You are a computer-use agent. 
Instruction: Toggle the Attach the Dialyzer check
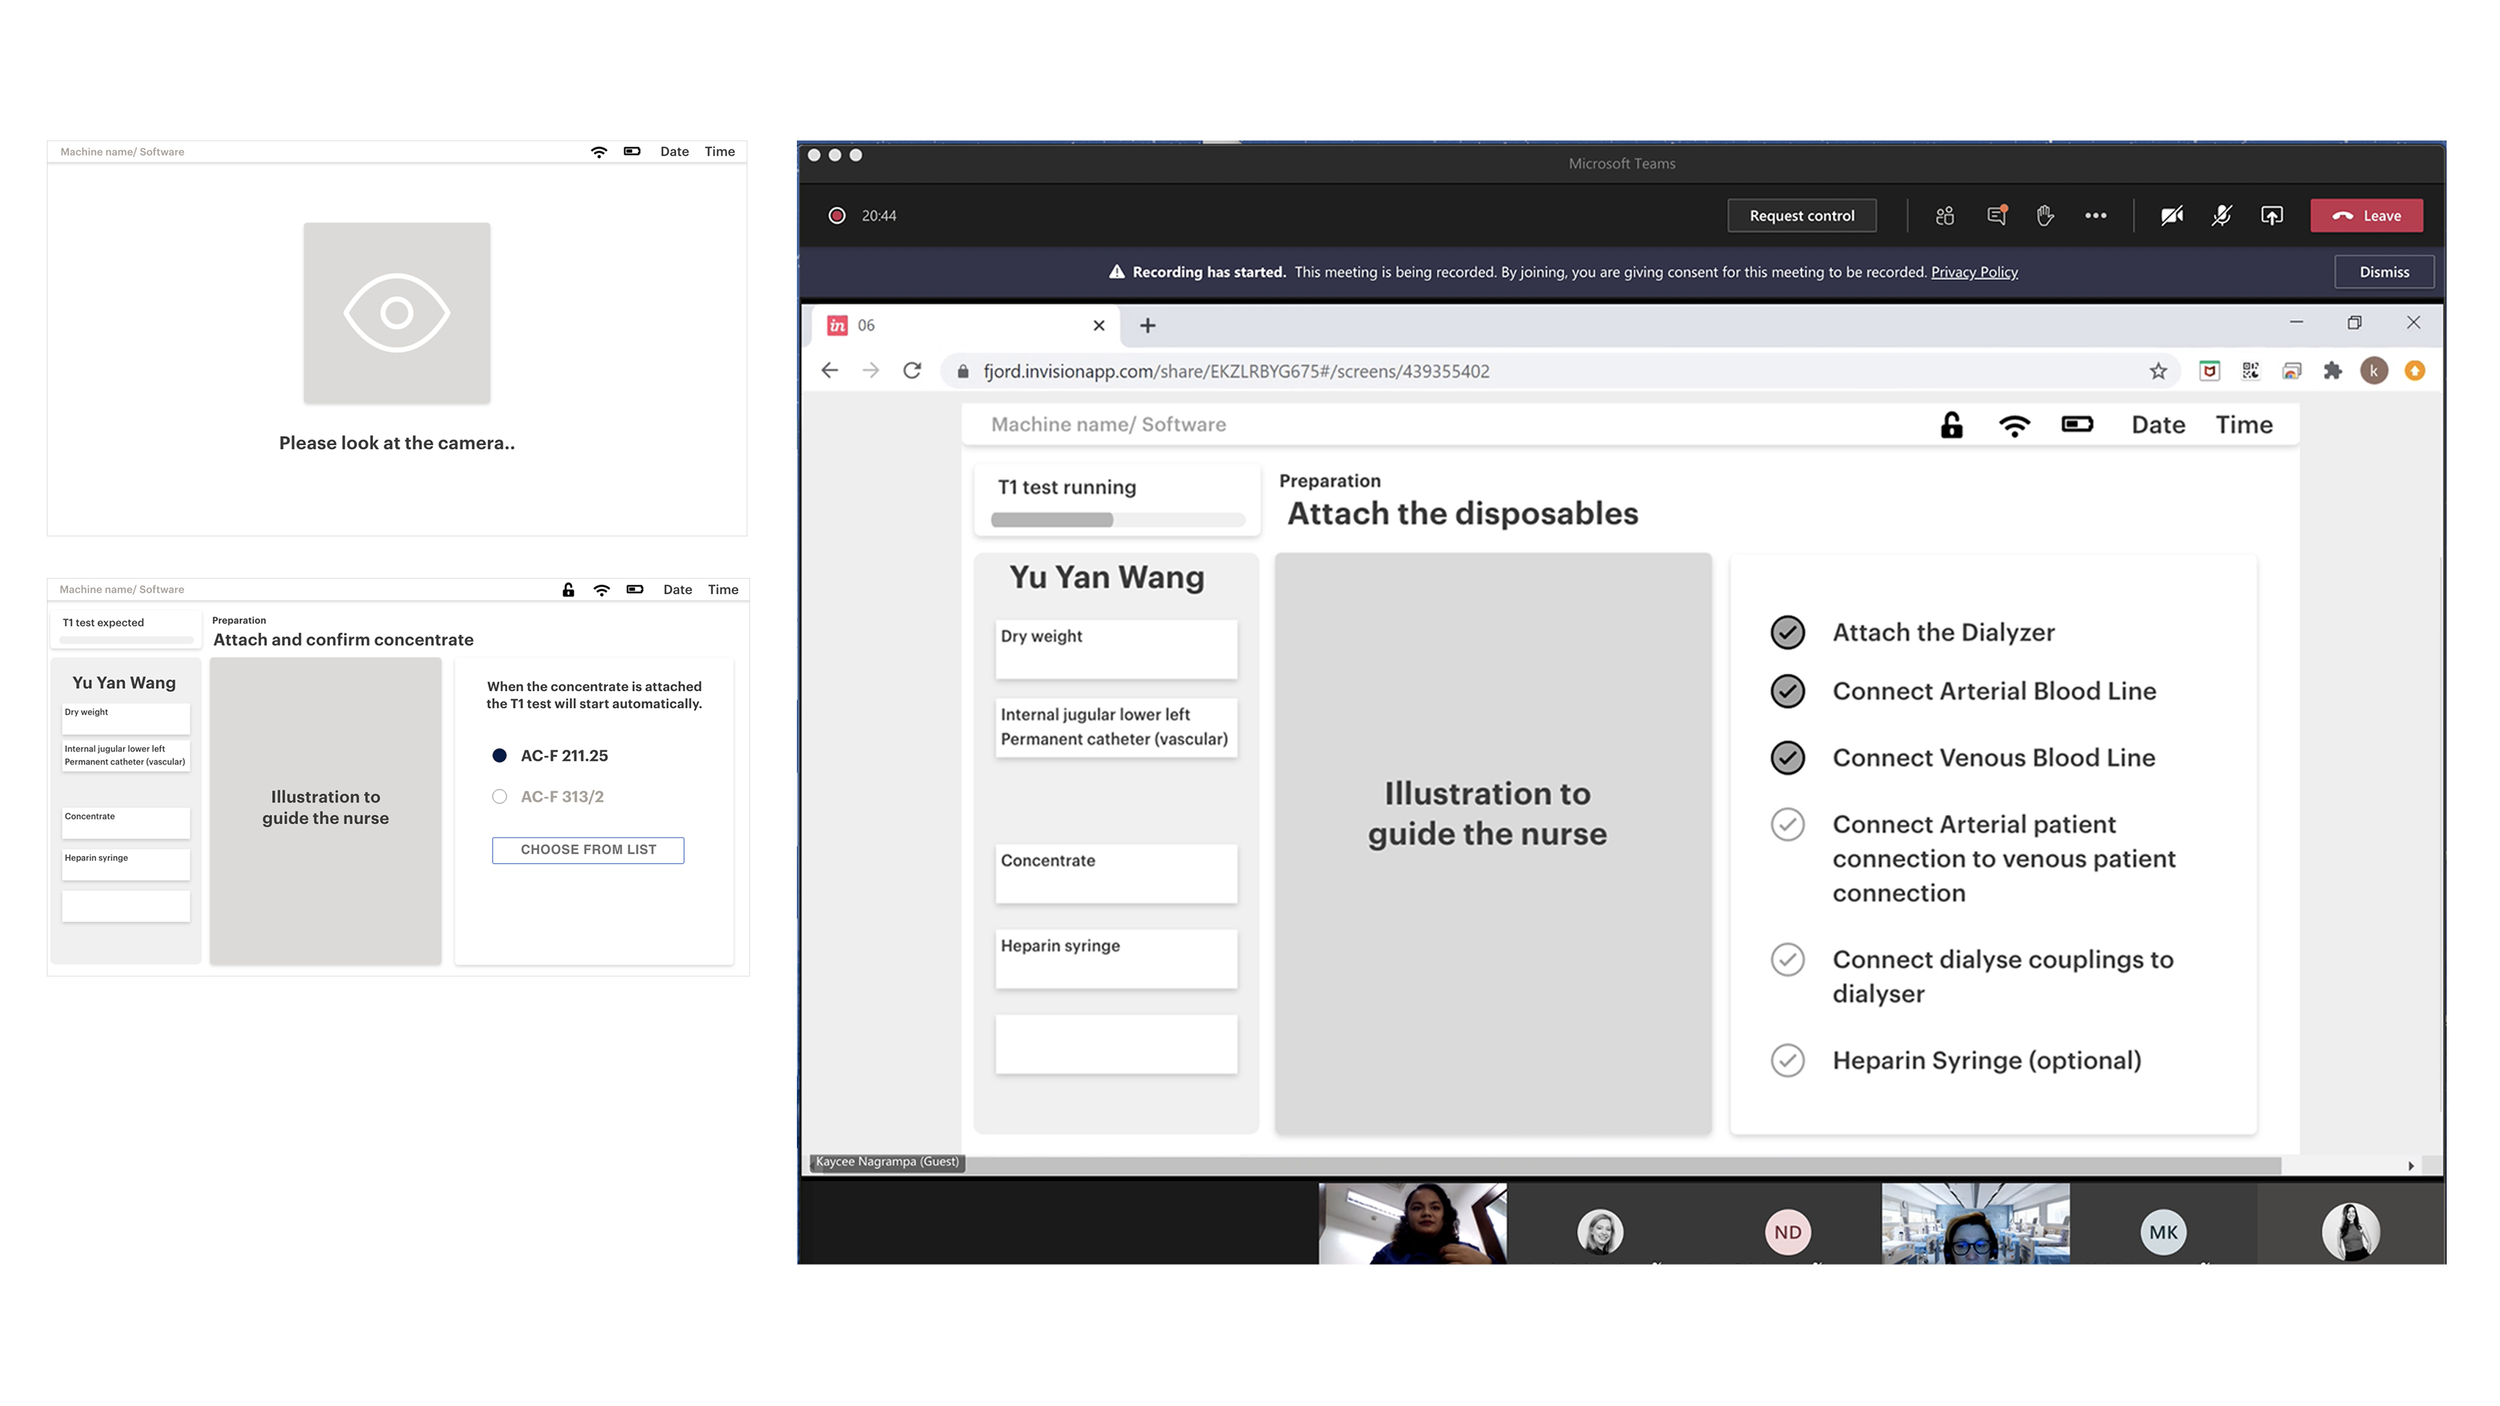point(1787,632)
